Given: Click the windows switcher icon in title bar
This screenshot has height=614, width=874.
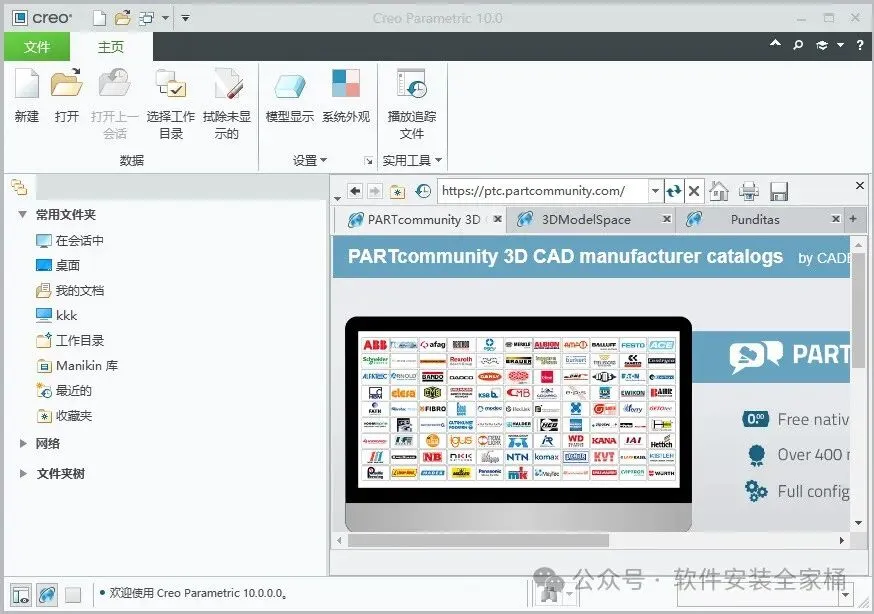Looking at the screenshot, I should 147,18.
